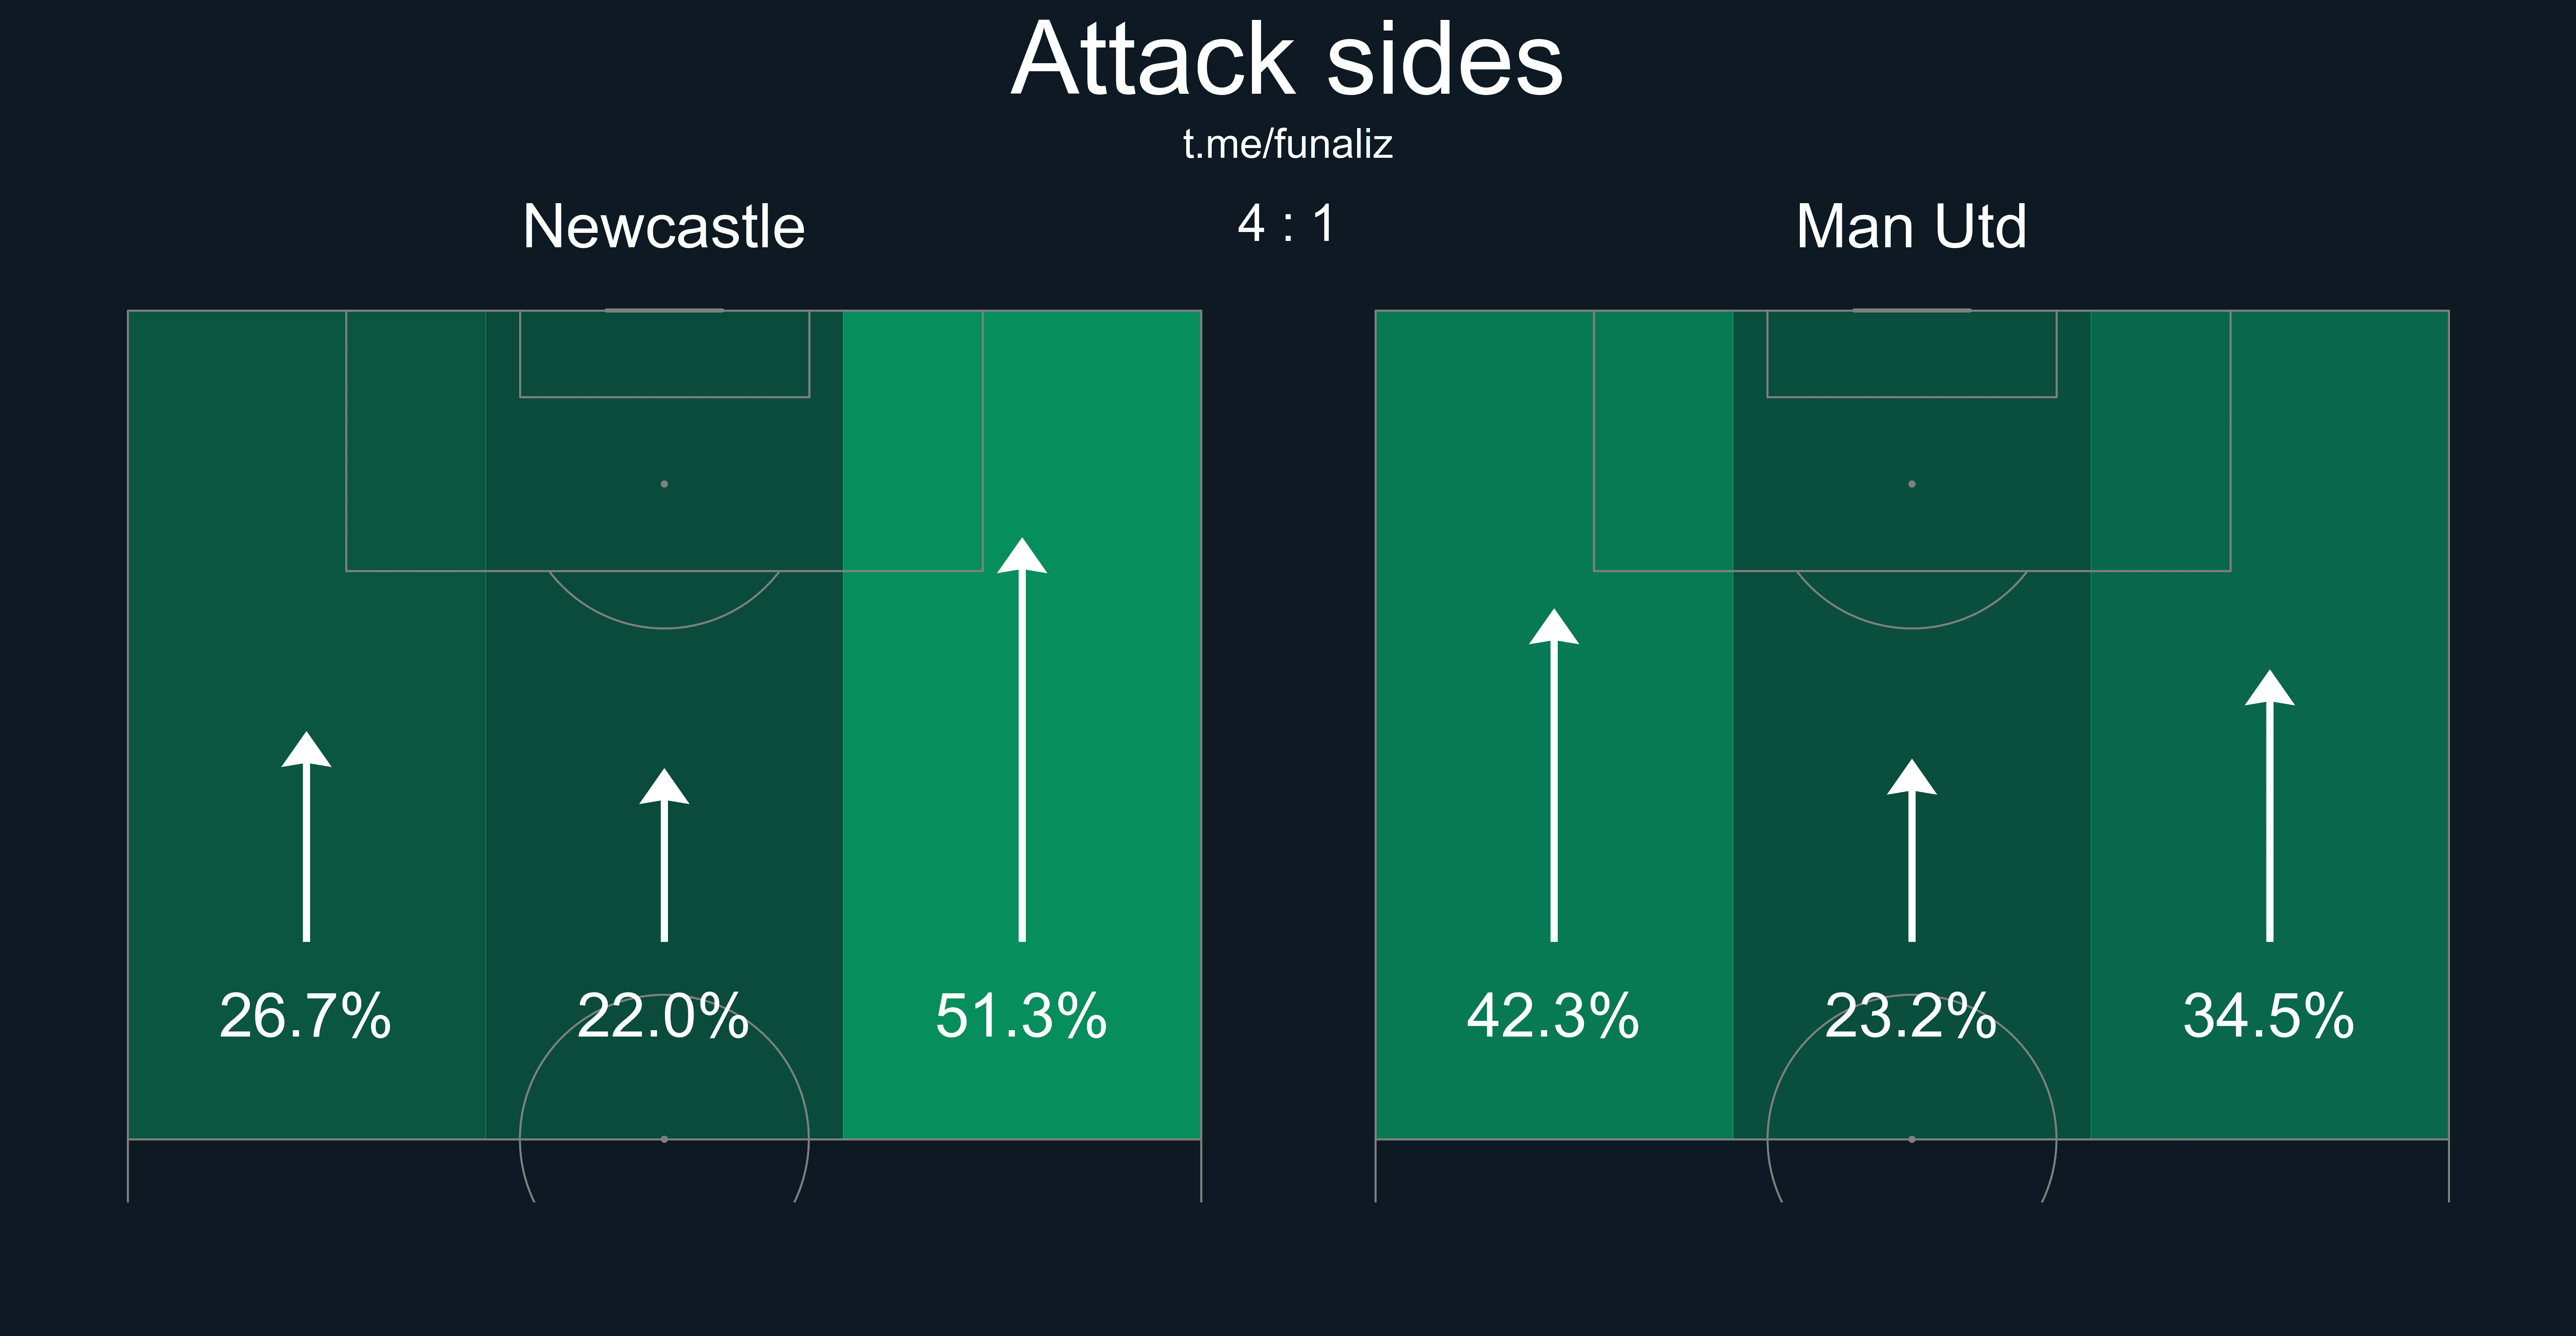The height and width of the screenshot is (1336, 2576).
Task: Click Newcastle's central attack arrow
Action: pos(664,855)
